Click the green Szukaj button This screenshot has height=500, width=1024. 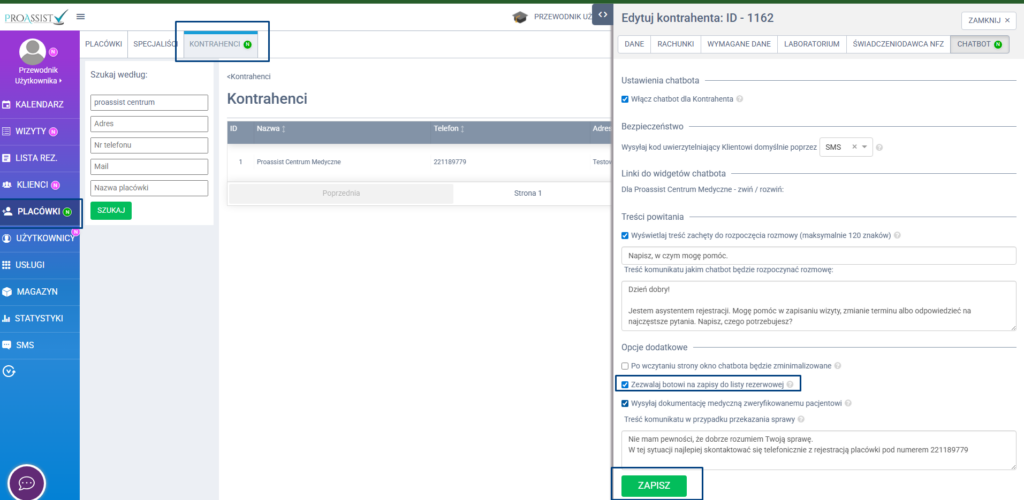pos(111,210)
